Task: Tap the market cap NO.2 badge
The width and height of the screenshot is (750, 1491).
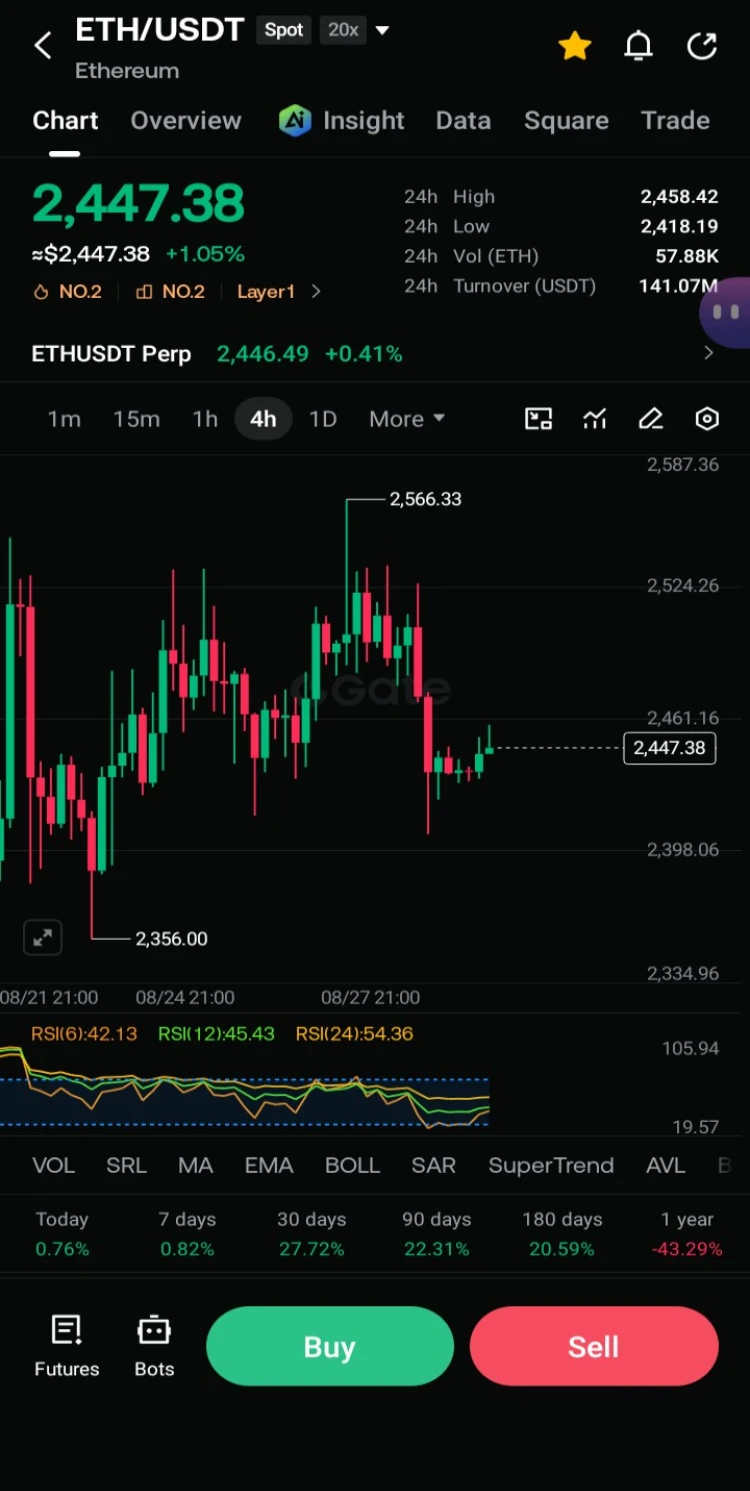Action: (170, 292)
